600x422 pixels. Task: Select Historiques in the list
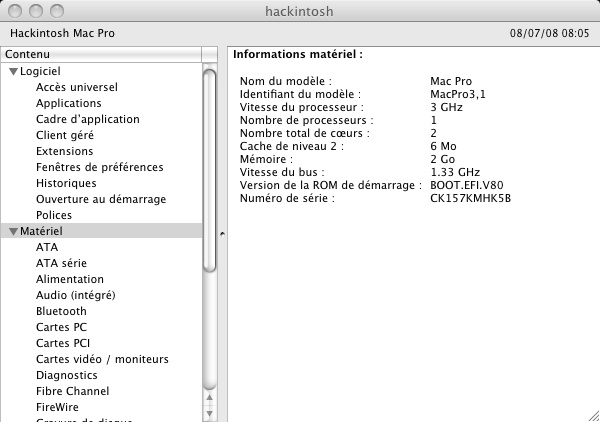tap(66, 183)
